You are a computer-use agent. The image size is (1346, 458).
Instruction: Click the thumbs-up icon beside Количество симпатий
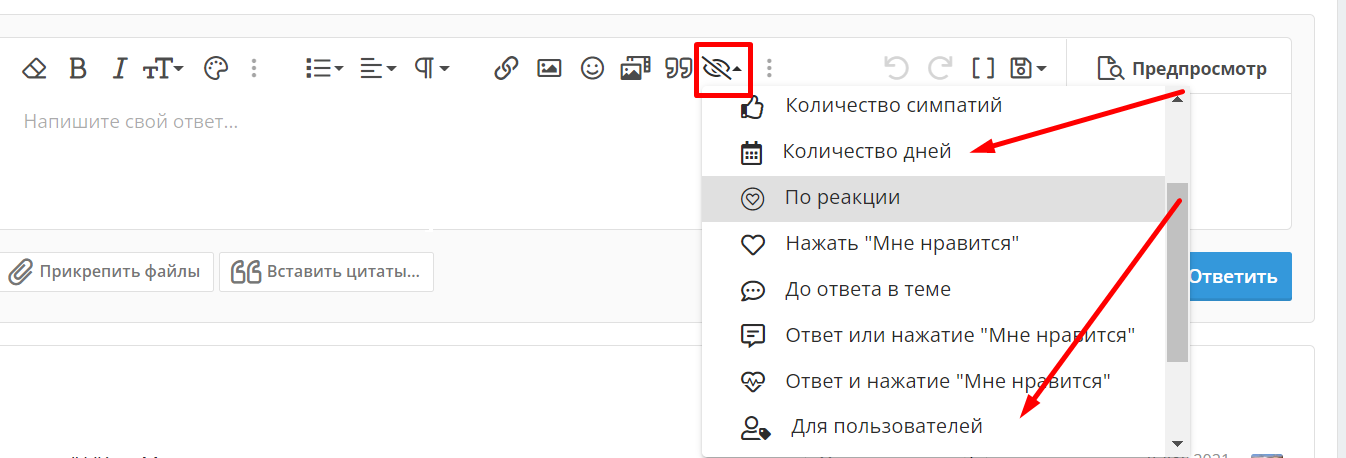pos(752,106)
